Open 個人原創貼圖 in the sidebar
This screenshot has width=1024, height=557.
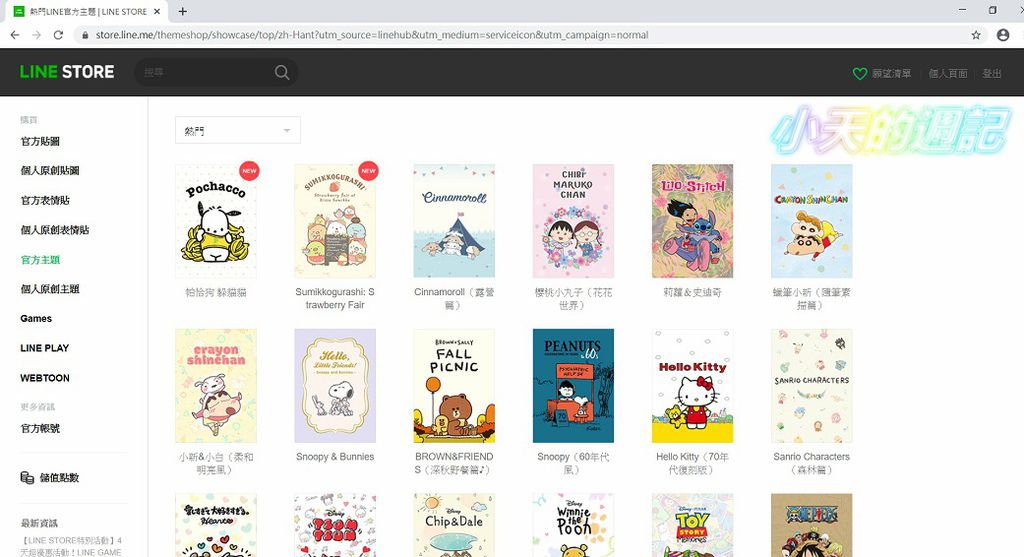click(x=50, y=170)
